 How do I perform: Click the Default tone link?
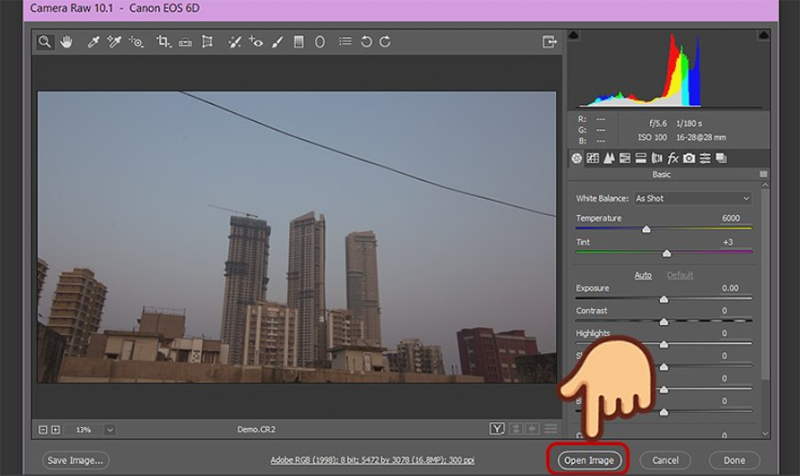(680, 275)
